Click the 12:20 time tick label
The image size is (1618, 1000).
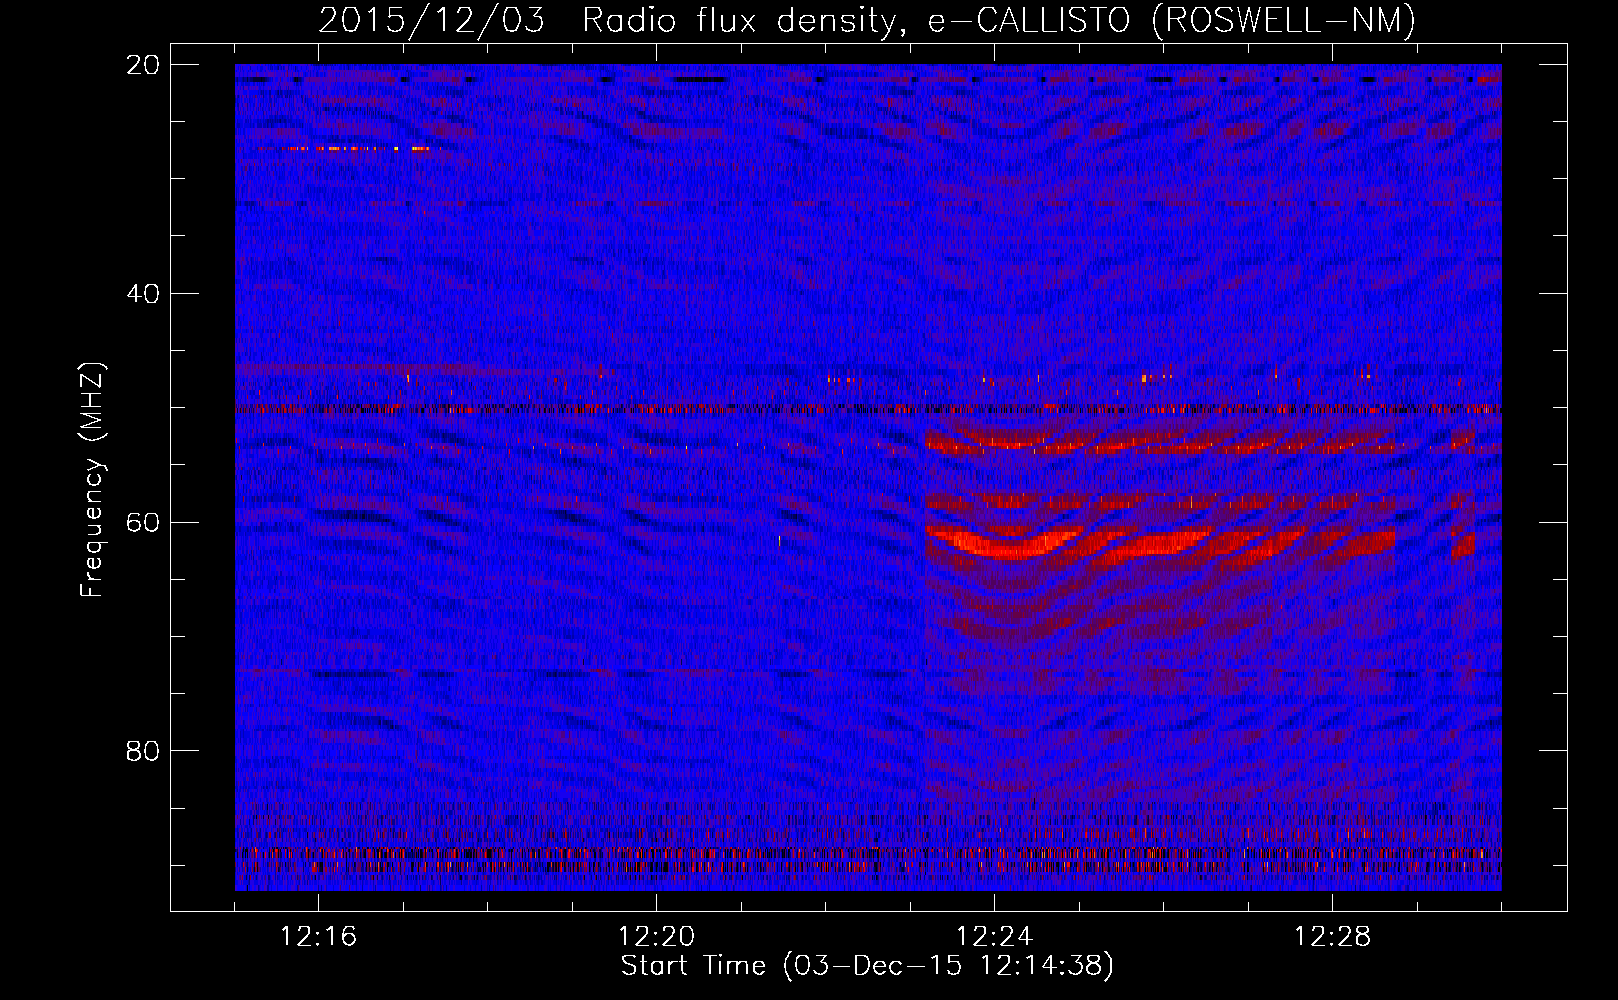point(656,937)
